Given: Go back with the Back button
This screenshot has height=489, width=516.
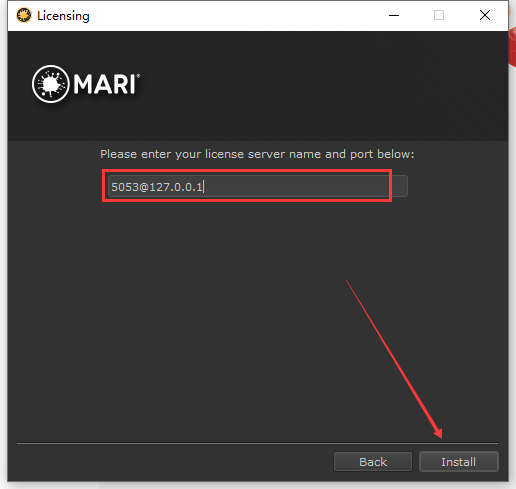Looking at the screenshot, I should tap(373, 462).
